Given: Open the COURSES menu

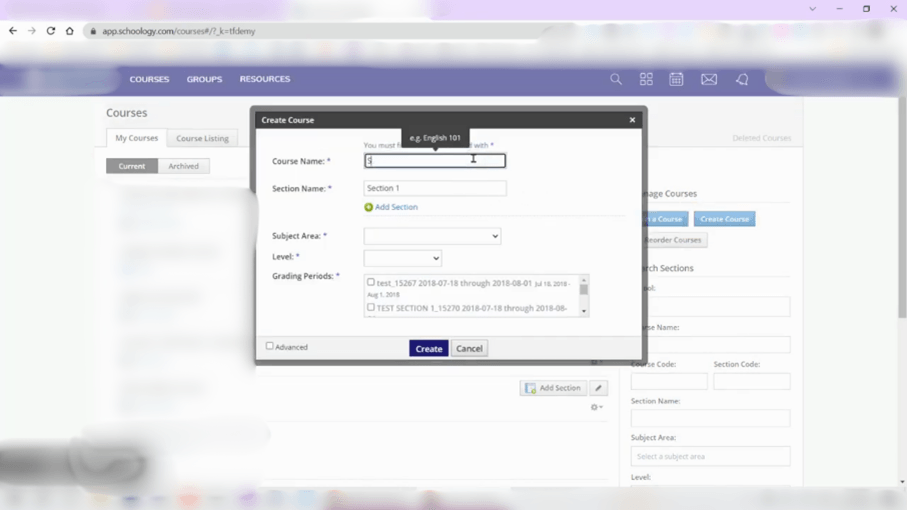Looking at the screenshot, I should [x=149, y=79].
